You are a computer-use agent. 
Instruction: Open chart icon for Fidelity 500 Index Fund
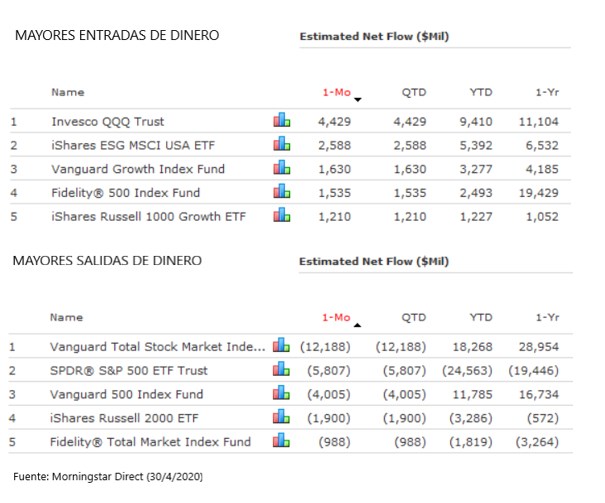[282, 192]
